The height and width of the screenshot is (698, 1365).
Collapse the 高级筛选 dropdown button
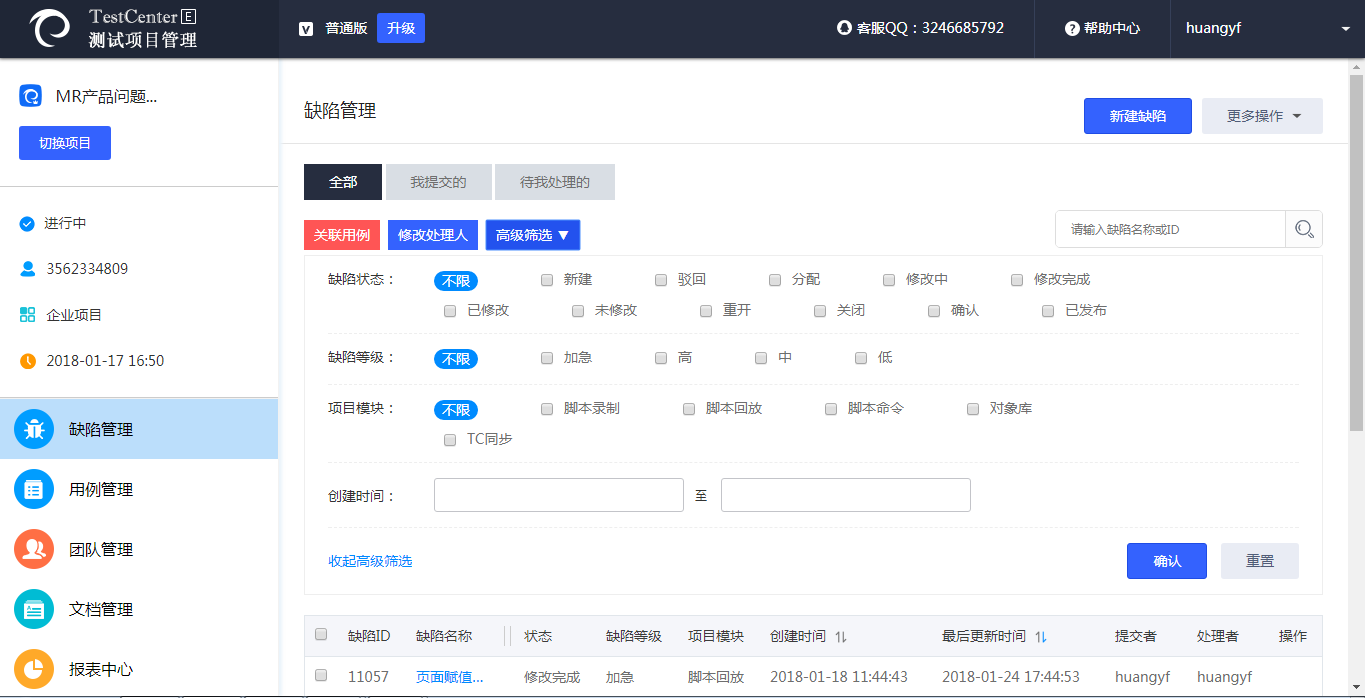click(533, 235)
